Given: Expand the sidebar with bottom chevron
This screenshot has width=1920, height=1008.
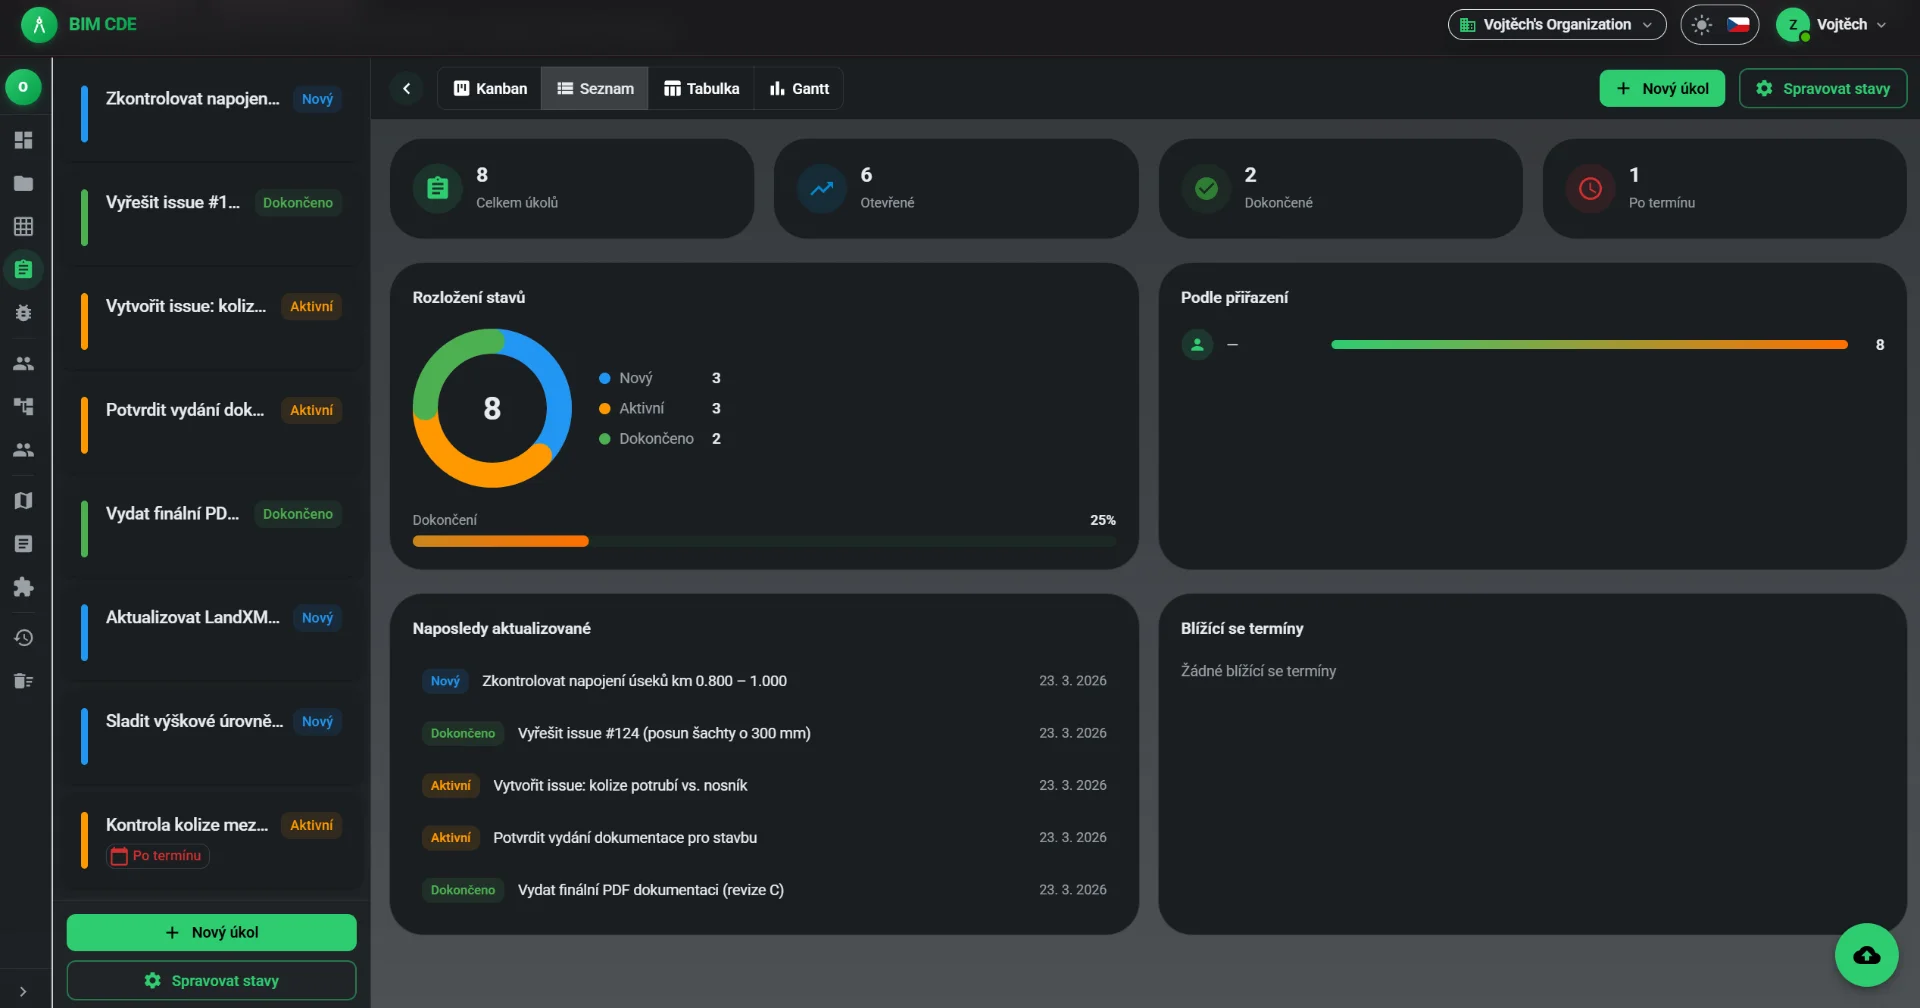Looking at the screenshot, I should pyautogui.click(x=23, y=991).
